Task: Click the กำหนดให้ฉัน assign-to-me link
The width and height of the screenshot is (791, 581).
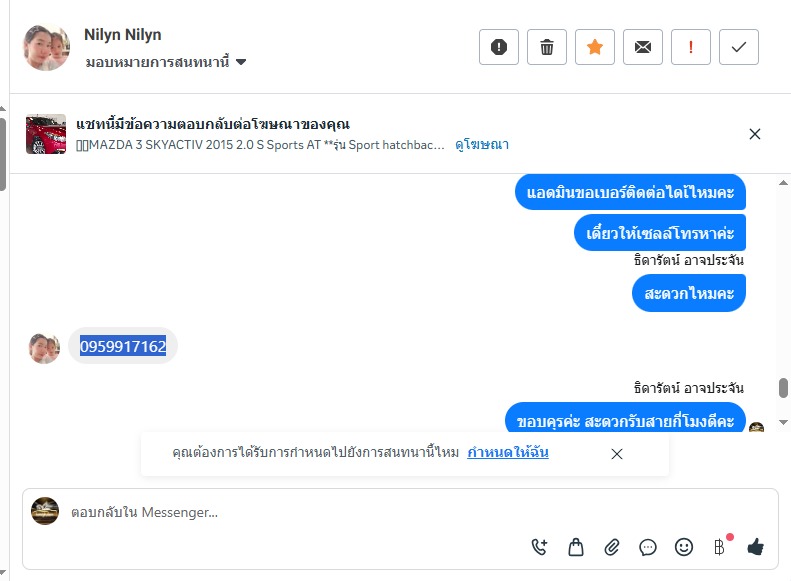Action: [507, 453]
